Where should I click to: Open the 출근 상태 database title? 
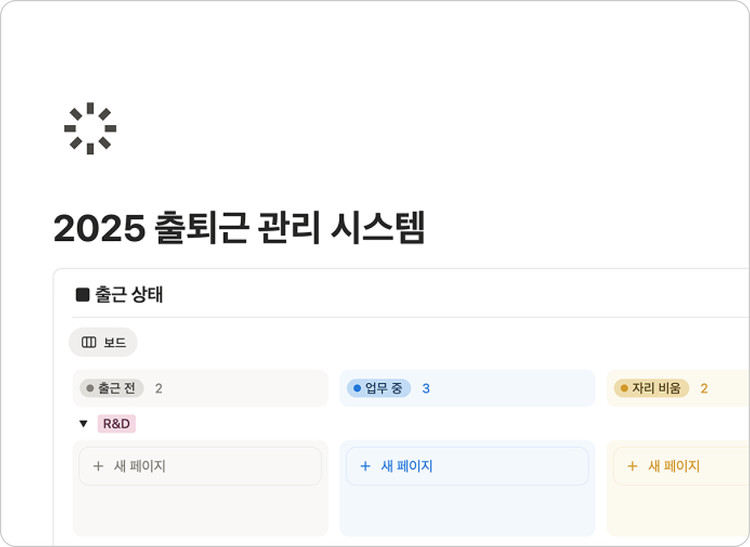[129, 295]
